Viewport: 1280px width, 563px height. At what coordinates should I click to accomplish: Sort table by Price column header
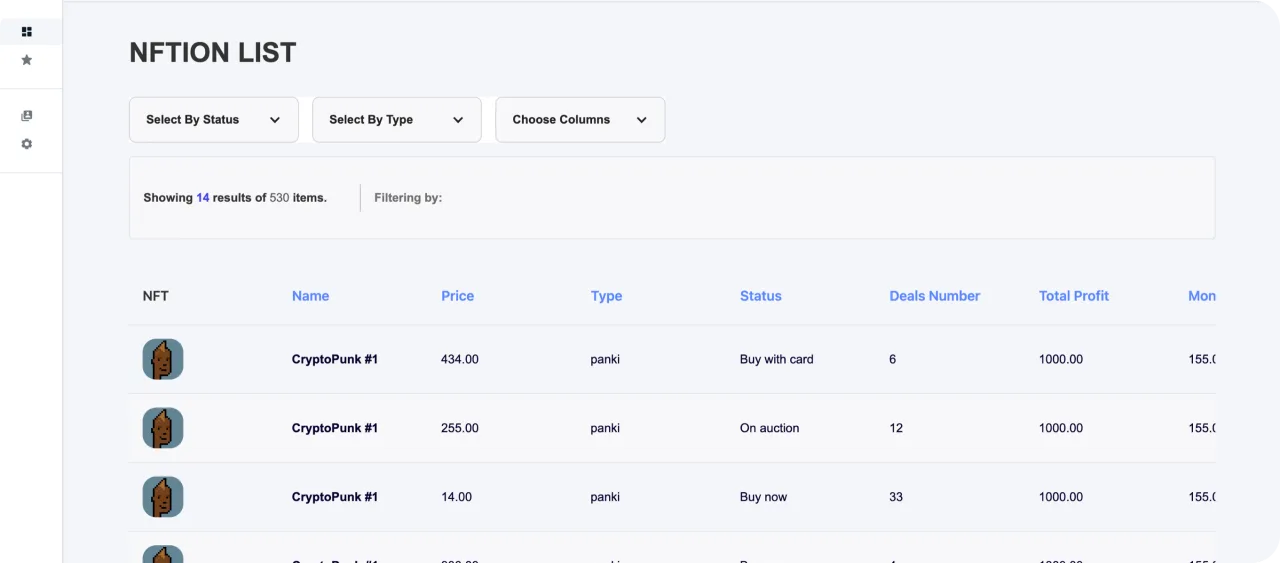pyautogui.click(x=458, y=296)
